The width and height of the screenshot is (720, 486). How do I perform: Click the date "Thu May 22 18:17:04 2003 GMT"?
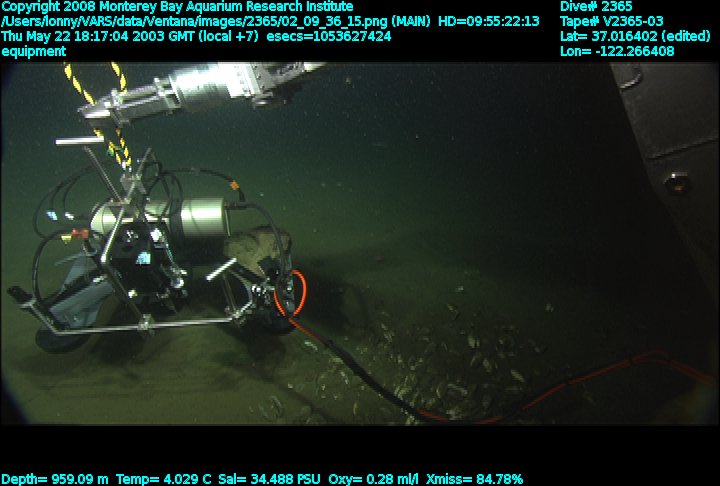[x=98, y=37]
